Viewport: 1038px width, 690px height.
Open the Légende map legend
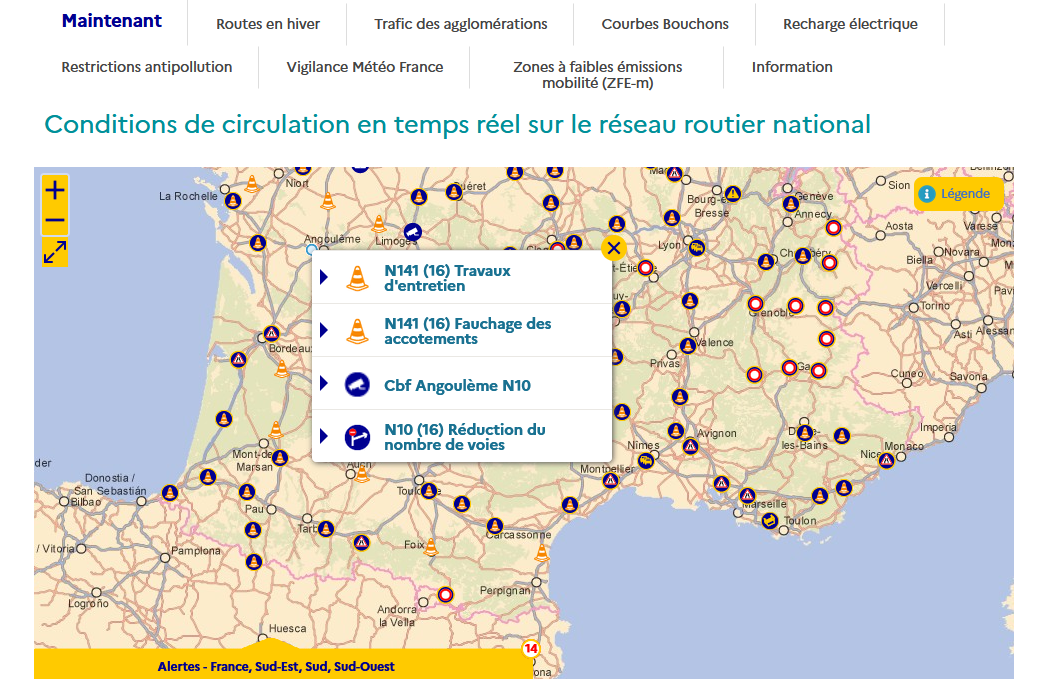[x=957, y=194]
